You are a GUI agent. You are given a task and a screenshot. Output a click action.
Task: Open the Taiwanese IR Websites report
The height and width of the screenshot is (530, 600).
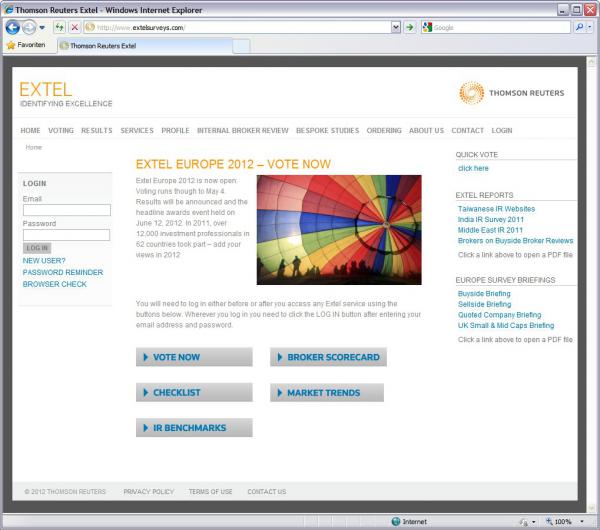tap(496, 209)
